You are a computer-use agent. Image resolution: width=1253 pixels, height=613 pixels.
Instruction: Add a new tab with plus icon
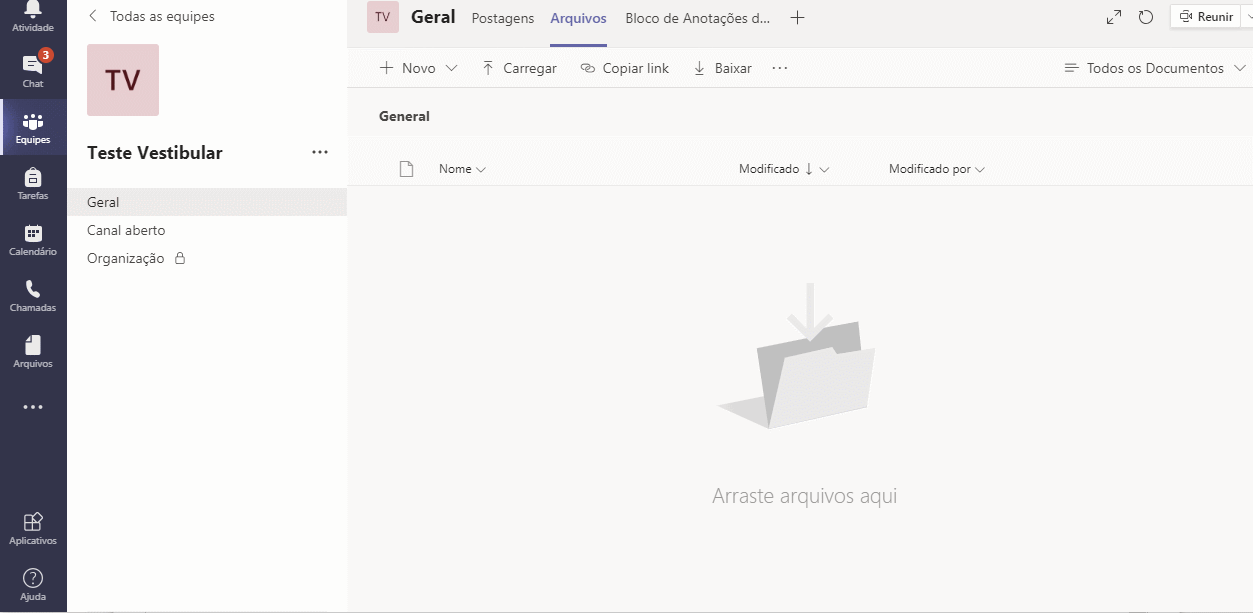pos(797,18)
